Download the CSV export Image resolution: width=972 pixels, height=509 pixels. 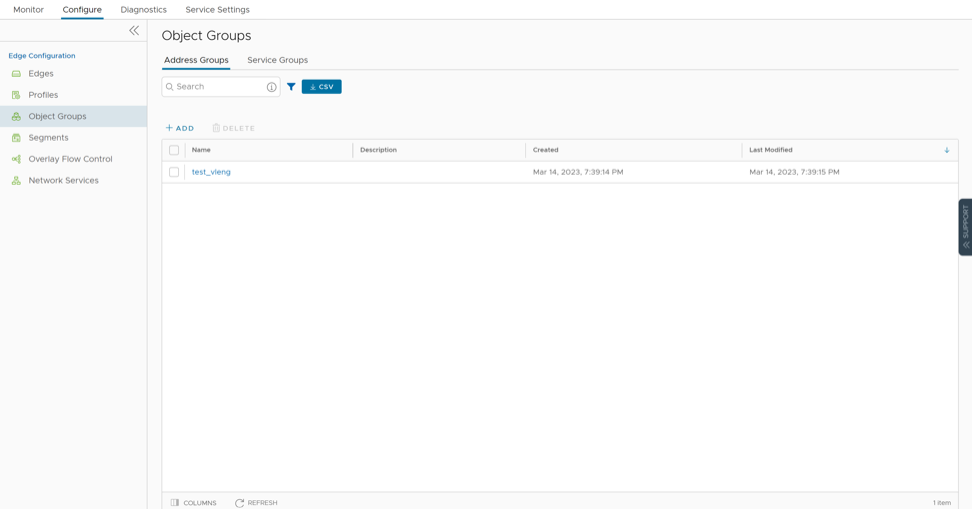click(321, 87)
